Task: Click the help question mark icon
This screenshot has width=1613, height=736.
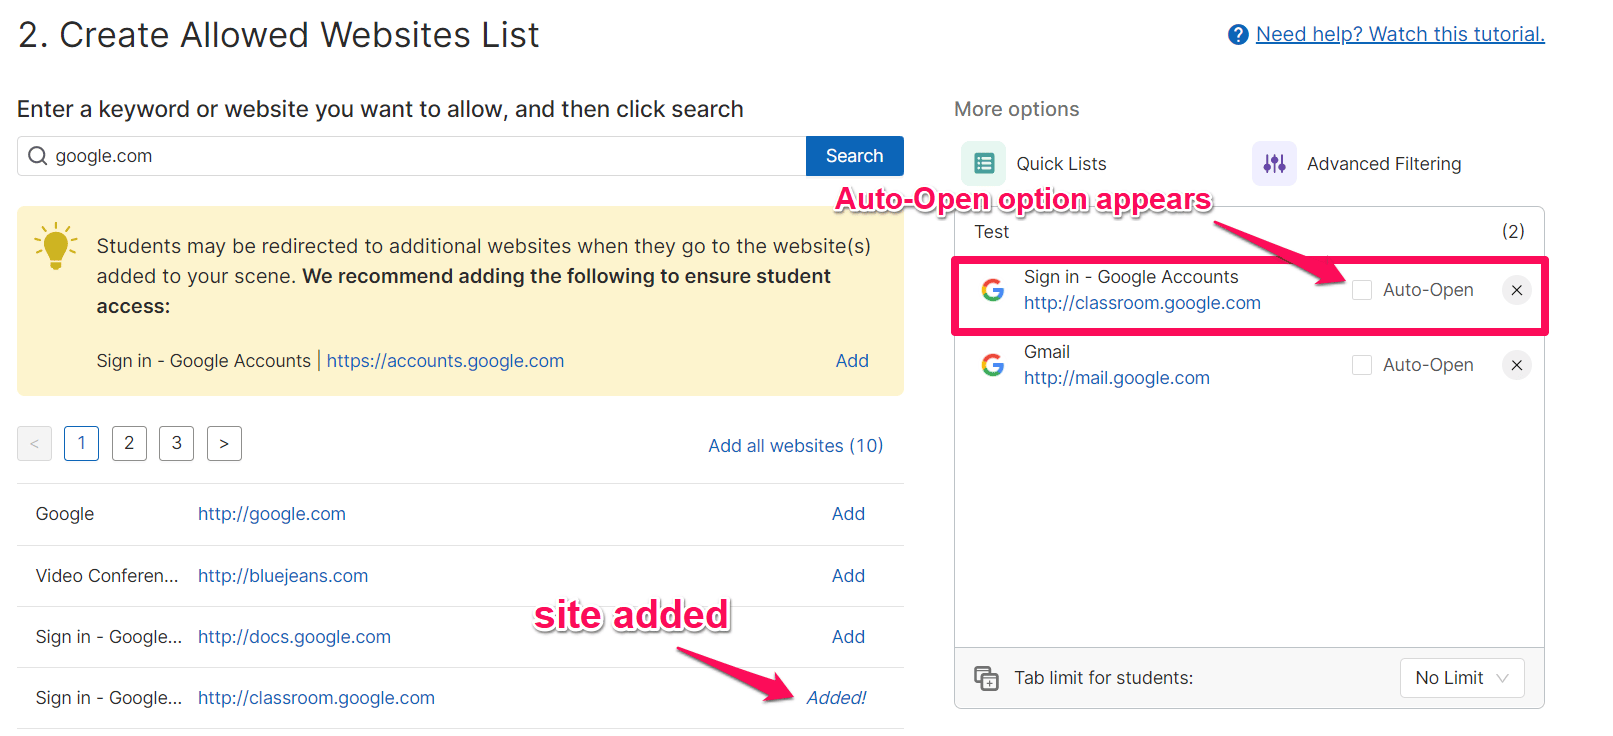Action: point(1238,35)
